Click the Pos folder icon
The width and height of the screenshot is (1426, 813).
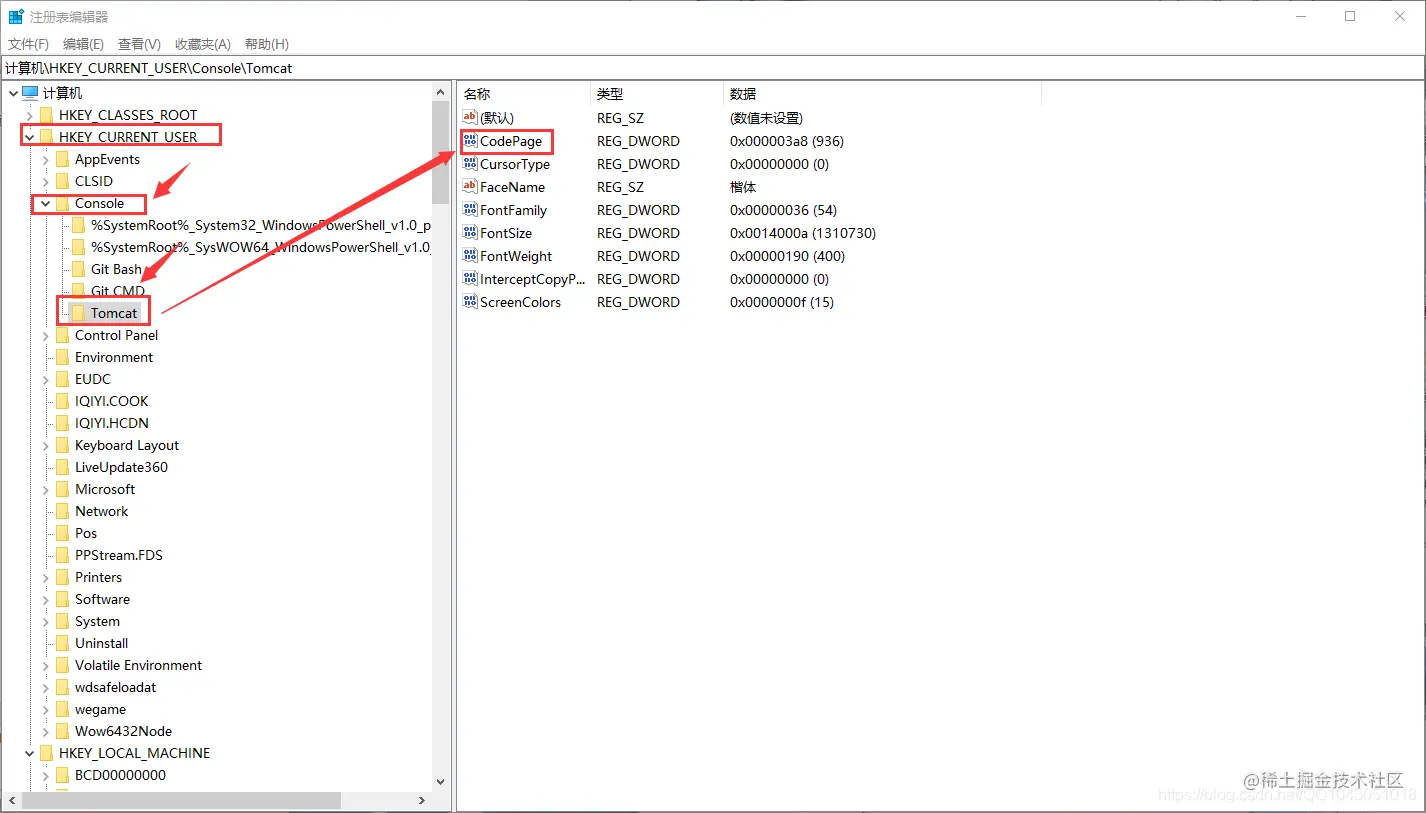tap(62, 533)
